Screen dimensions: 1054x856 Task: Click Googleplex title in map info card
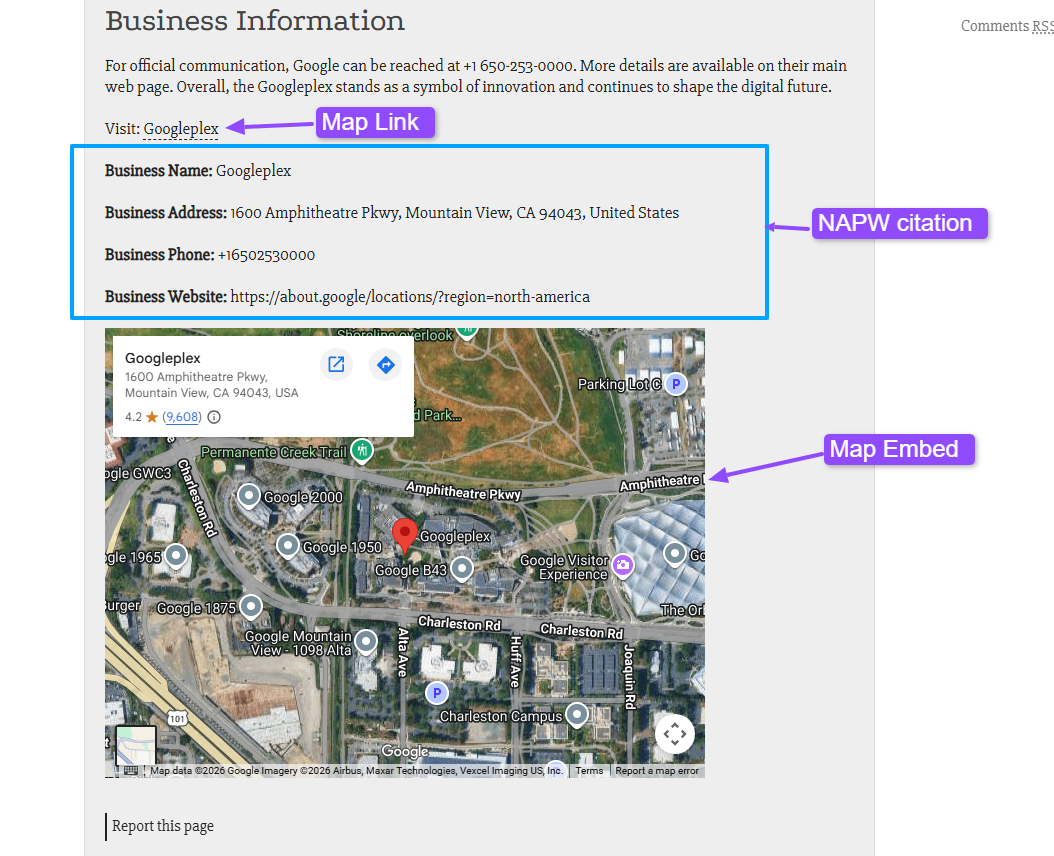pos(163,358)
